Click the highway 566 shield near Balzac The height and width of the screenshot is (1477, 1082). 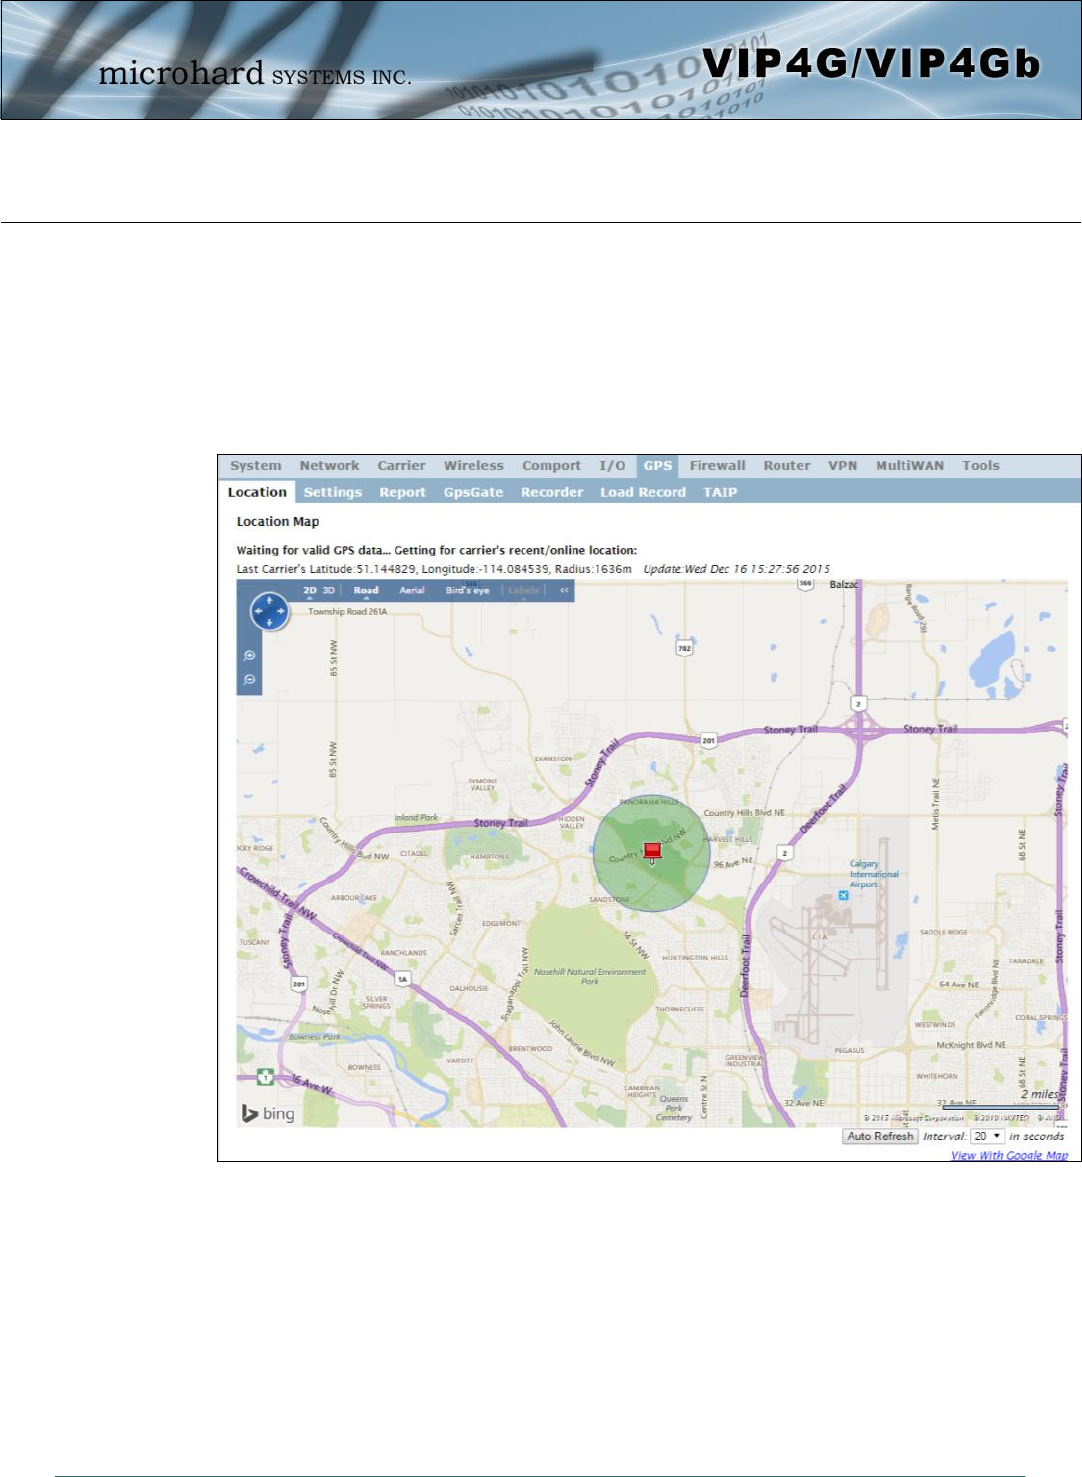pyautogui.click(x=805, y=584)
